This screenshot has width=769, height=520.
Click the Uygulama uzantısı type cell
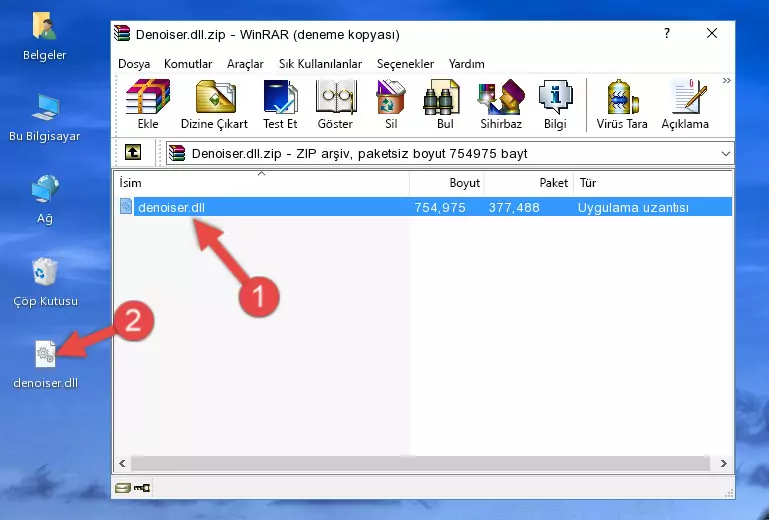pos(633,208)
